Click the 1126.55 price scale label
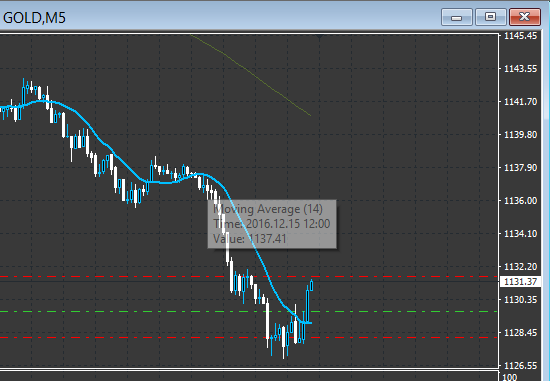This screenshot has width=550, height=381. point(520,366)
